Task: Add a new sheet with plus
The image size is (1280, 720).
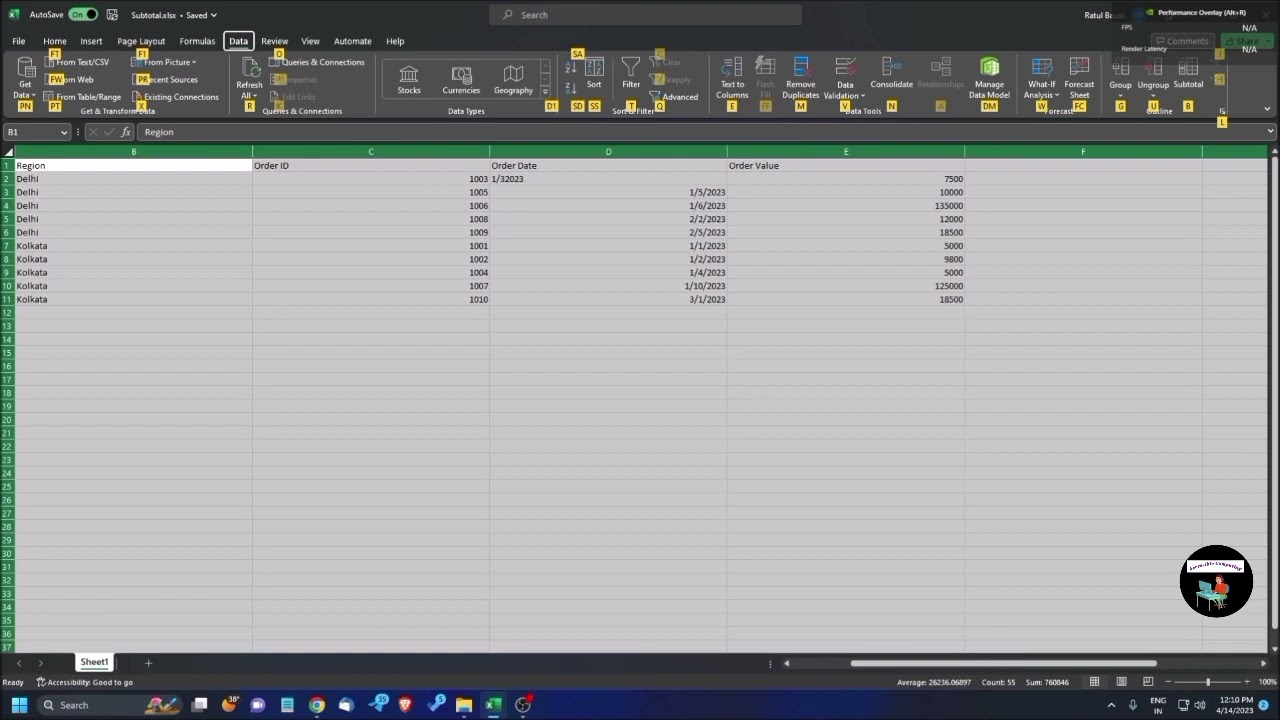Action: (x=148, y=663)
